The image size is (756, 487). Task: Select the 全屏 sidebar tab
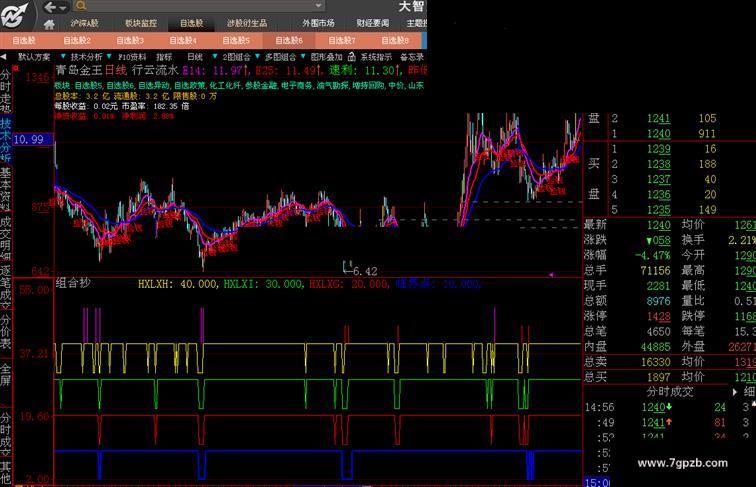[x=5, y=375]
